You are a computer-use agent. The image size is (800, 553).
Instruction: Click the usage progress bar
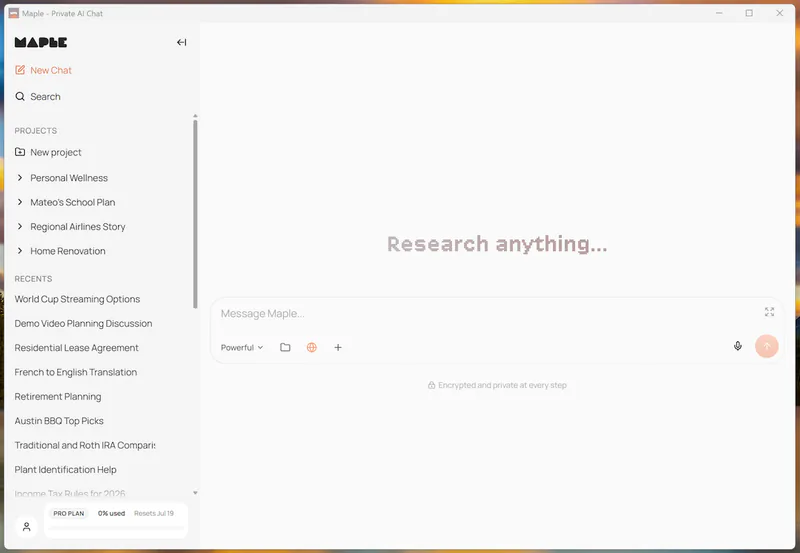116,528
